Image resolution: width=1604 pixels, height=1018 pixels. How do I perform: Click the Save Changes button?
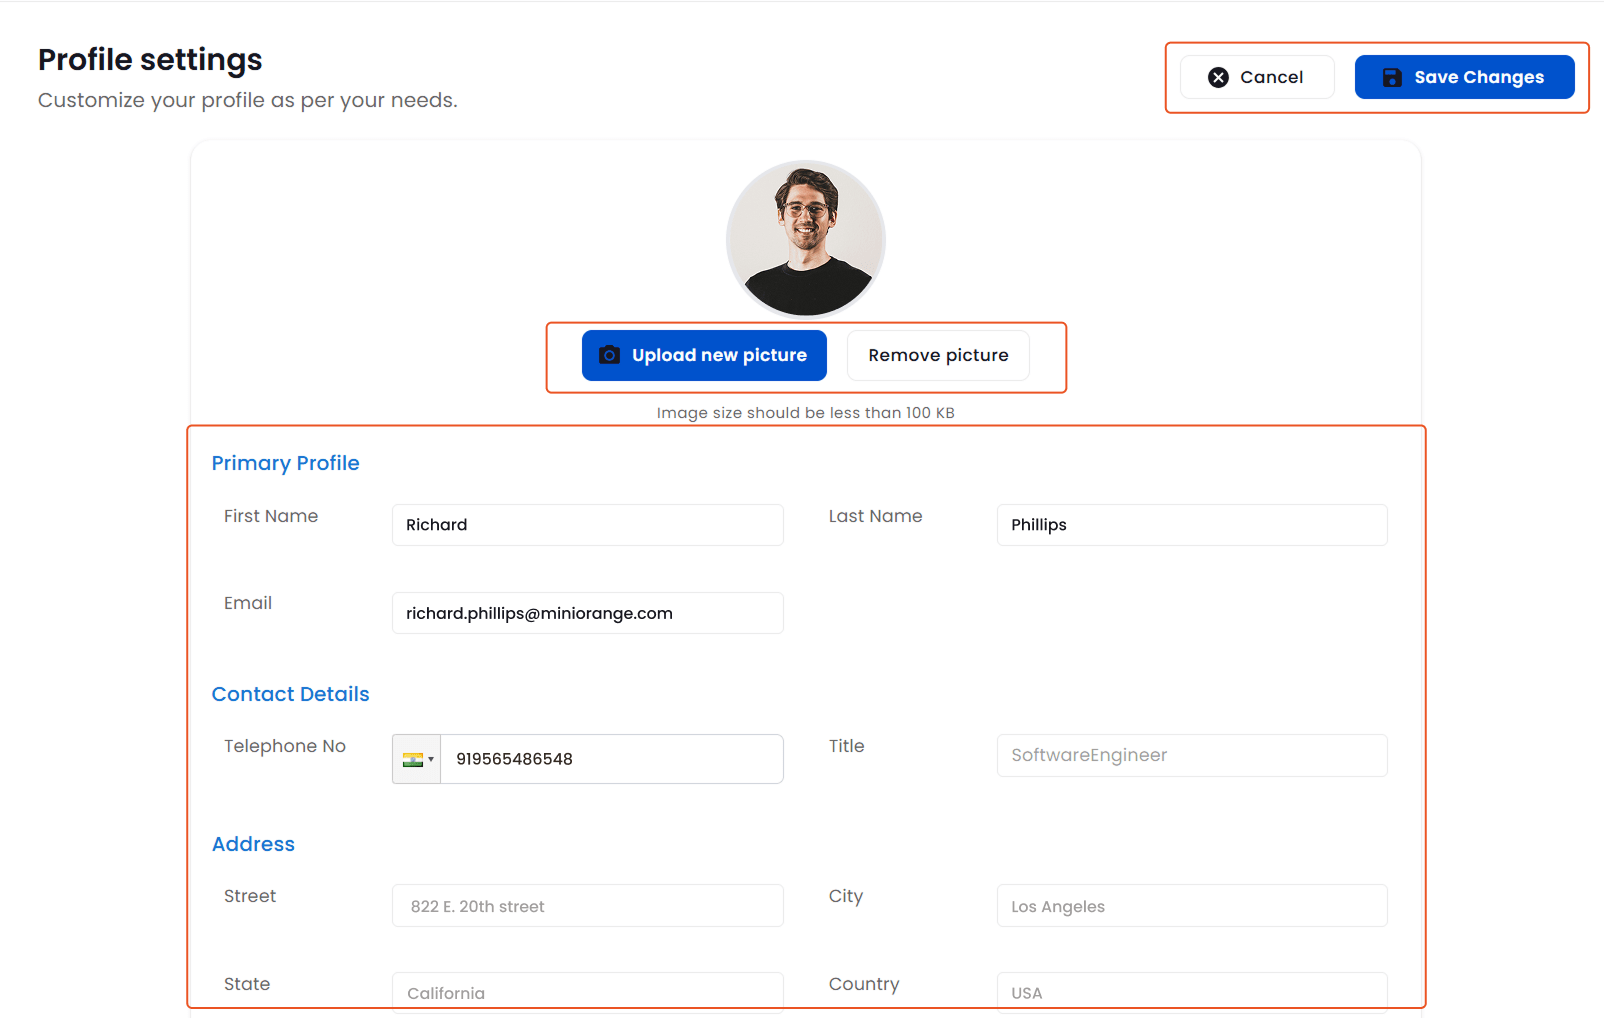[1464, 77]
